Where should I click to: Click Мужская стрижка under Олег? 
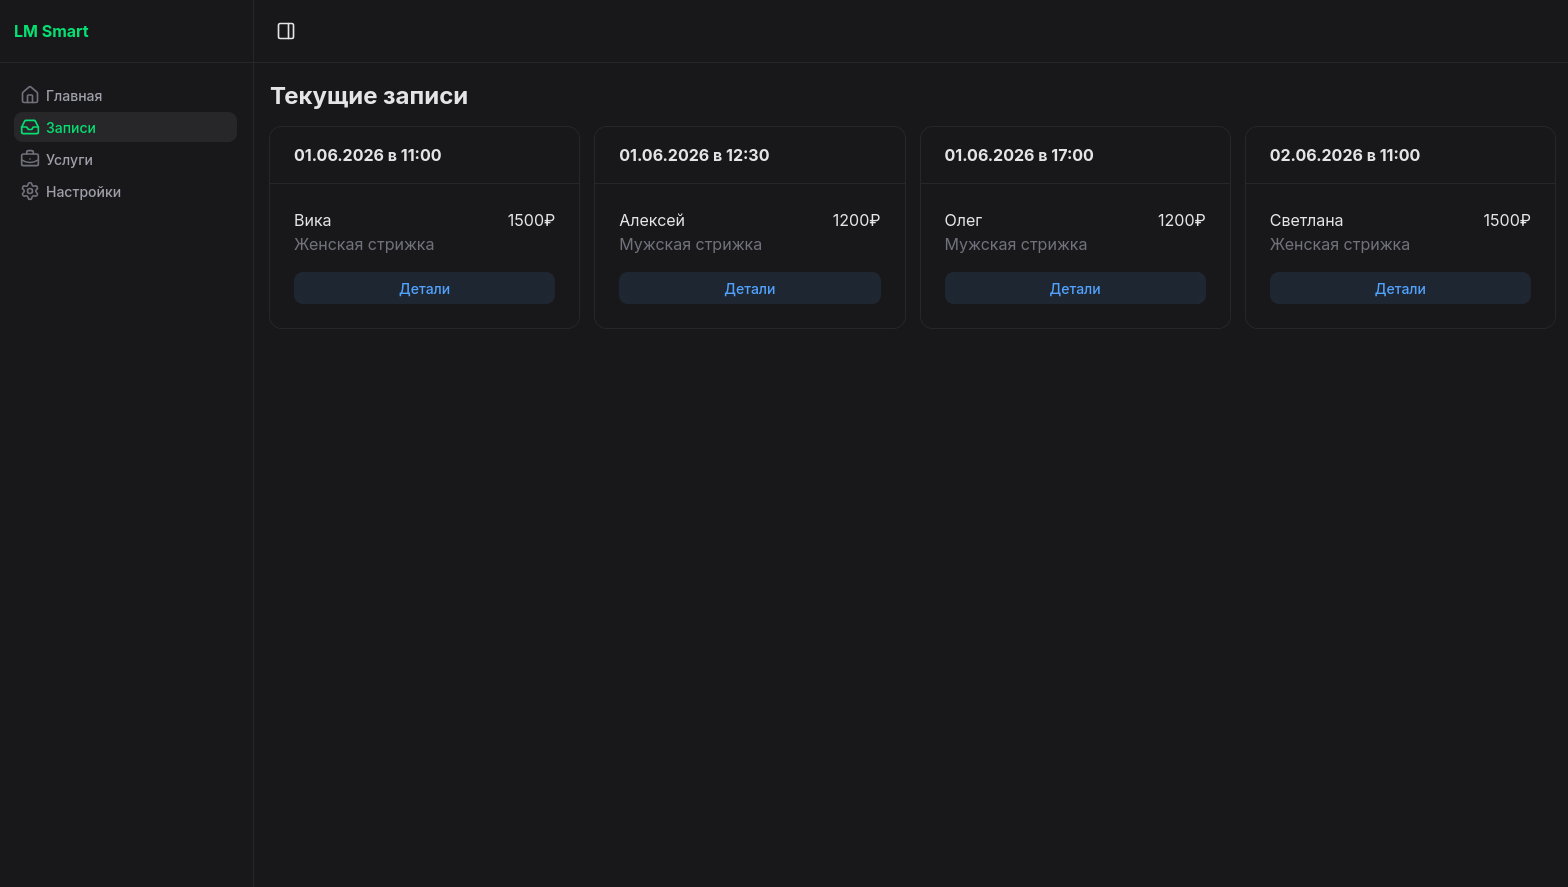click(1016, 244)
